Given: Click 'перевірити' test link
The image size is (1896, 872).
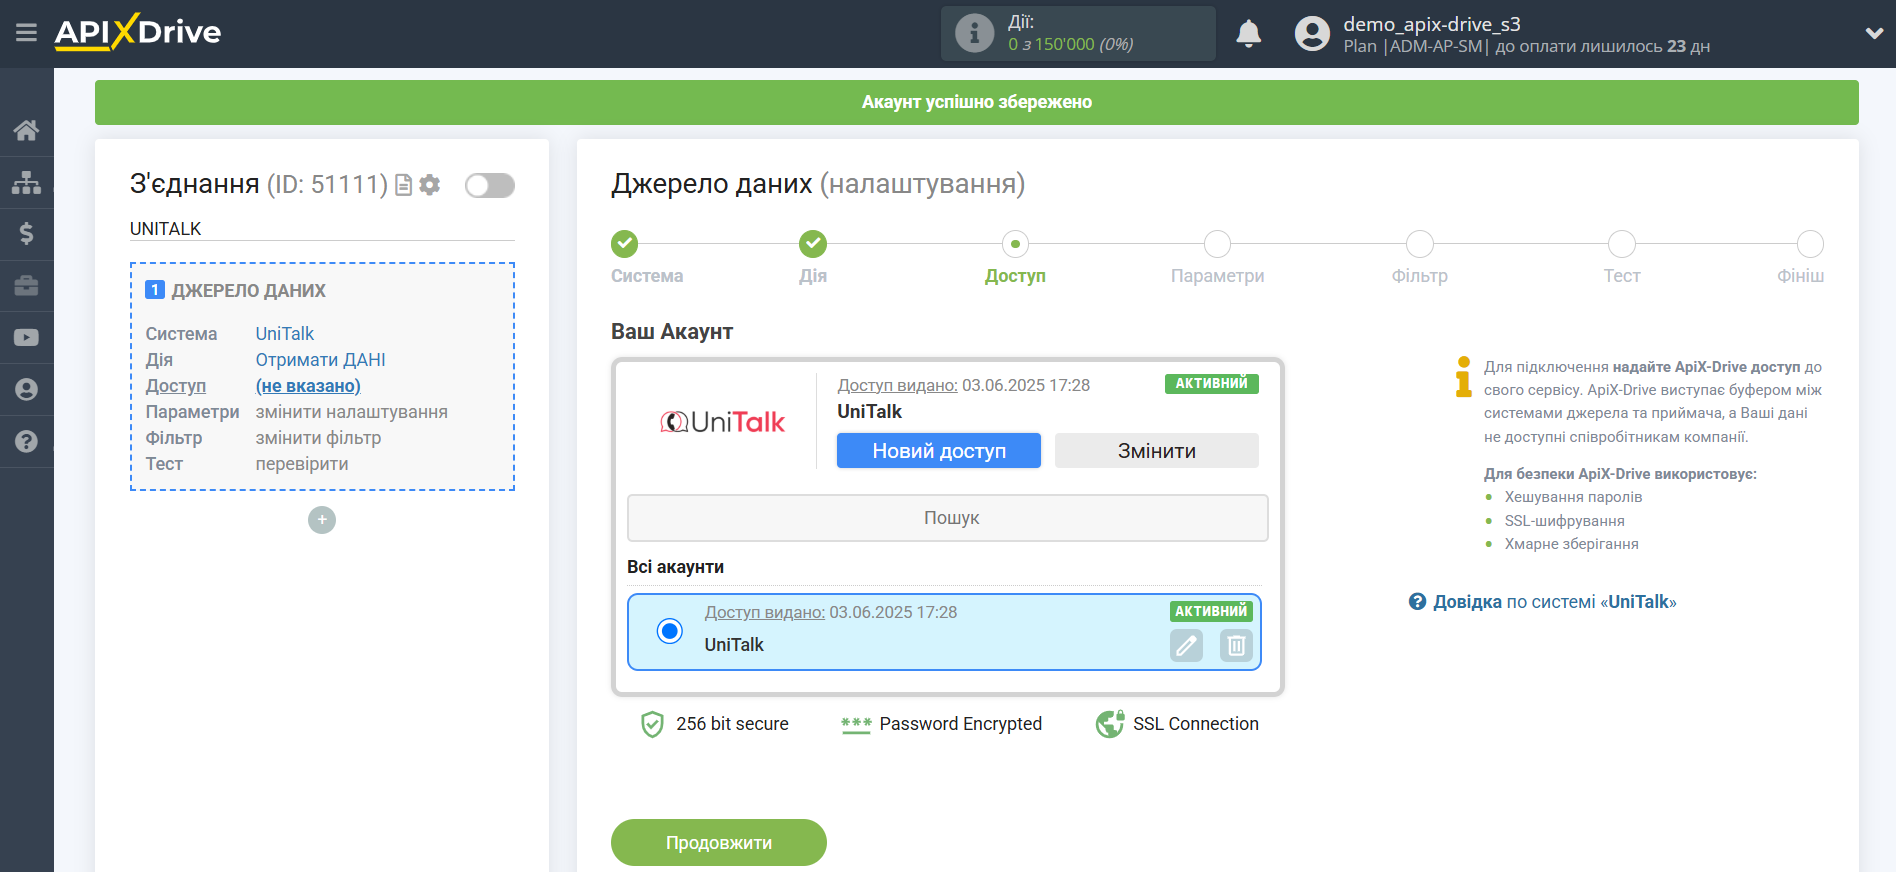Looking at the screenshot, I should pos(302,464).
